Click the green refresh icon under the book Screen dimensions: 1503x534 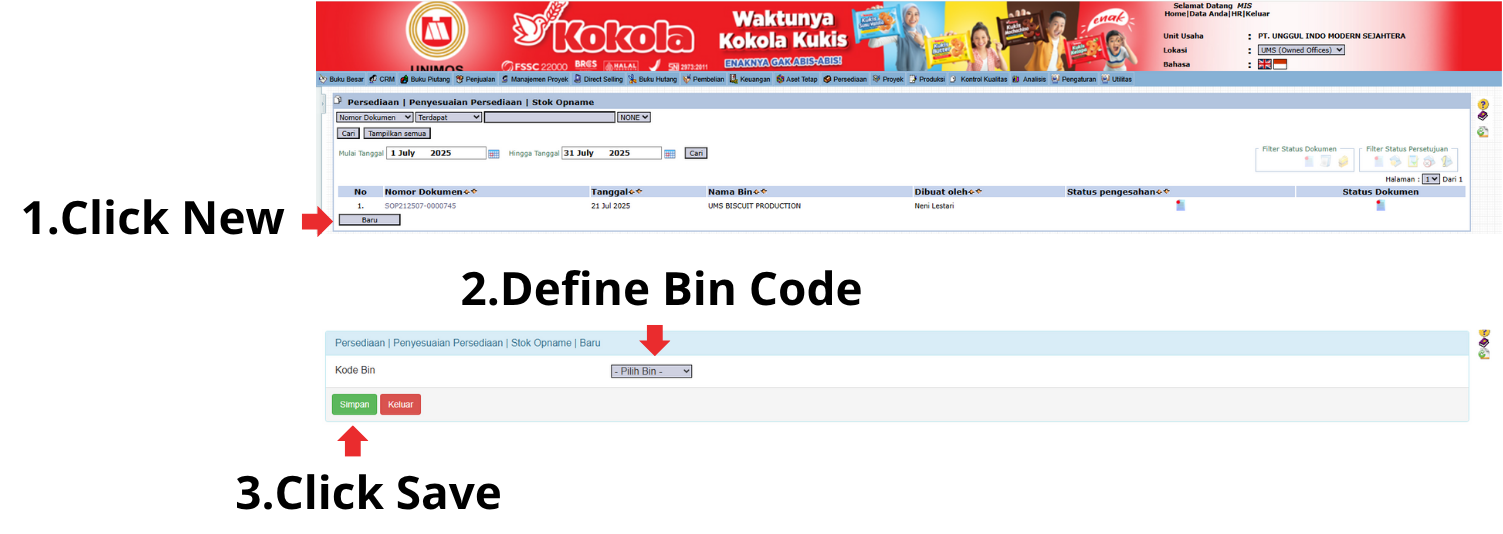[1483, 131]
